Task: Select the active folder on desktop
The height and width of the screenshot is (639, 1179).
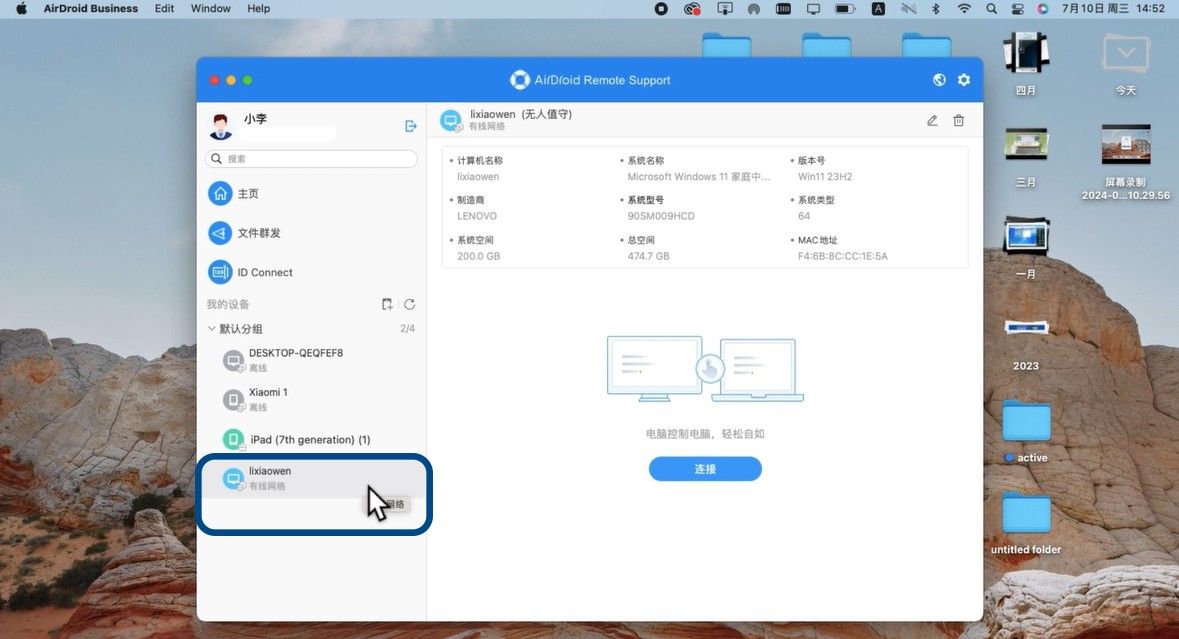Action: click(x=1026, y=432)
